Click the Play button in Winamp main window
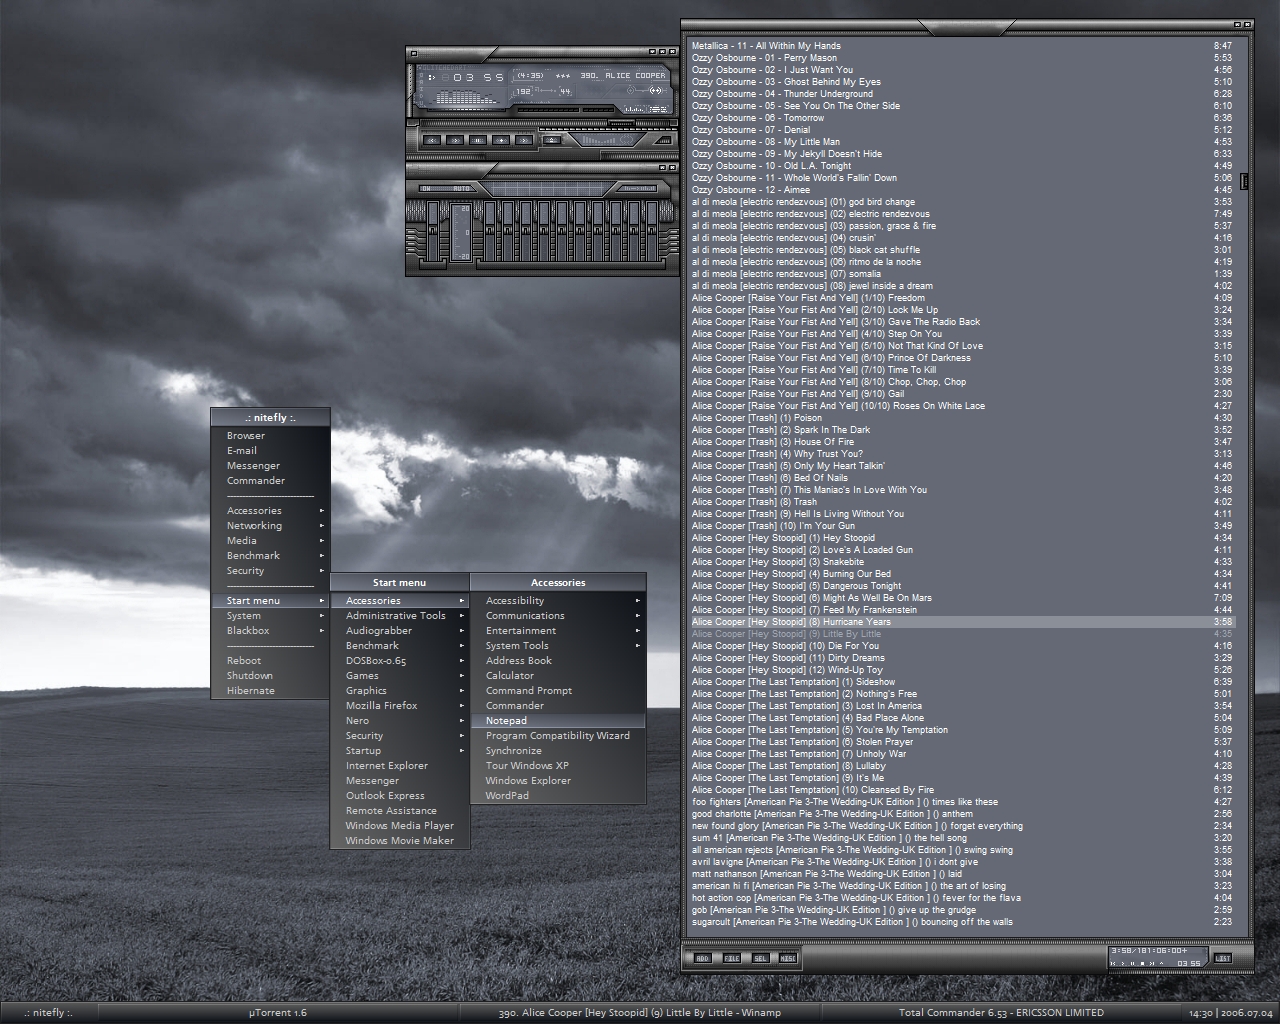This screenshot has height=1024, width=1280. point(455,140)
